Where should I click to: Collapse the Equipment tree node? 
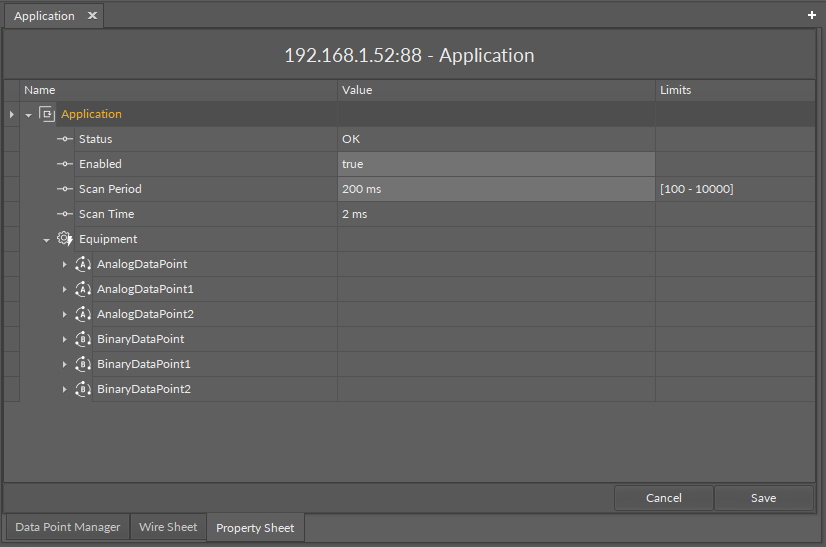point(46,240)
